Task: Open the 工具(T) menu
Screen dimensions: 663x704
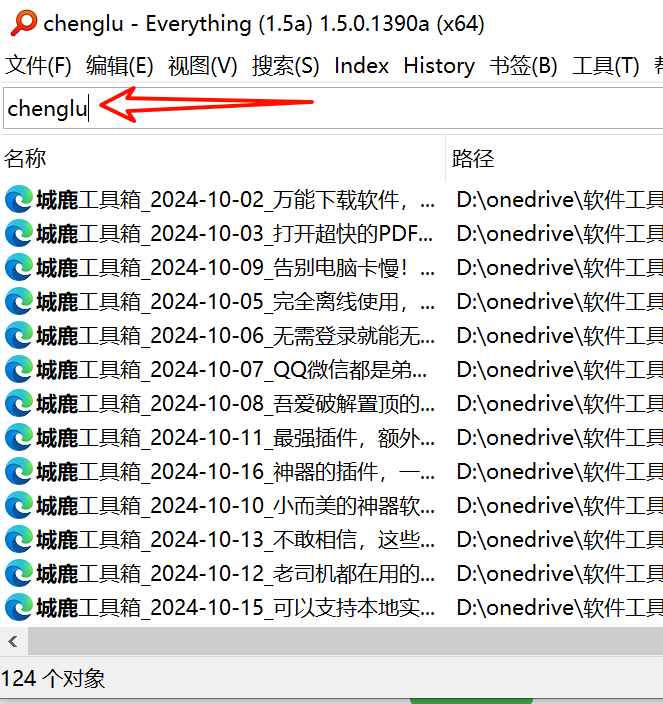Action: 606,66
